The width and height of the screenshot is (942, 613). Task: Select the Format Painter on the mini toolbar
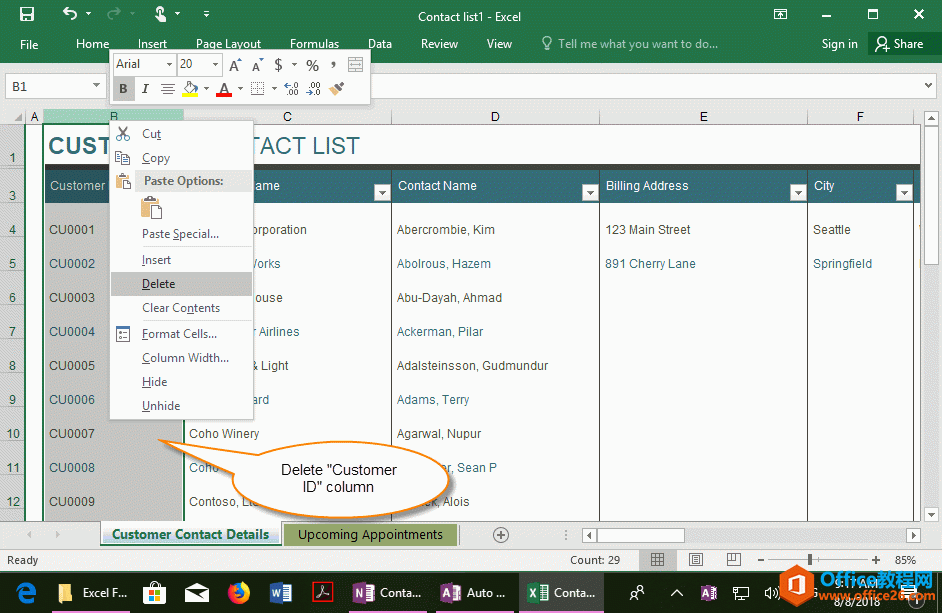334,90
